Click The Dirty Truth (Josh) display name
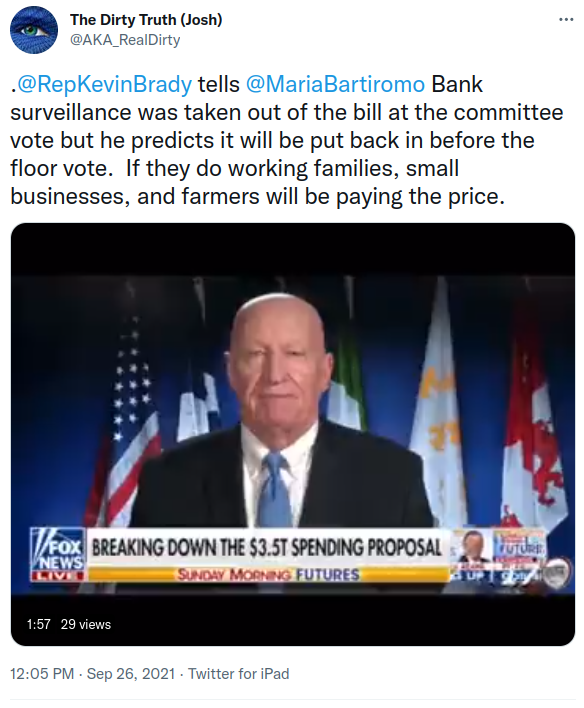This screenshot has width=584, height=708. (x=146, y=20)
